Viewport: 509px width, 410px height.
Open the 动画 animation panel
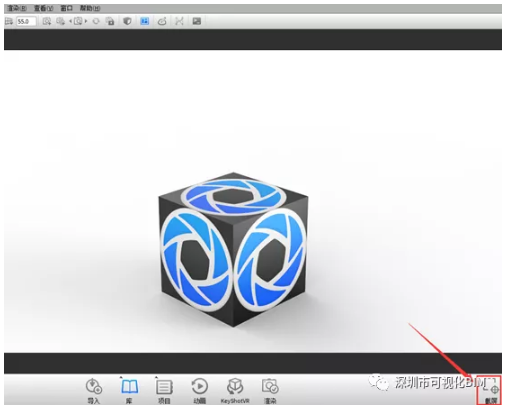click(x=199, y=390)
